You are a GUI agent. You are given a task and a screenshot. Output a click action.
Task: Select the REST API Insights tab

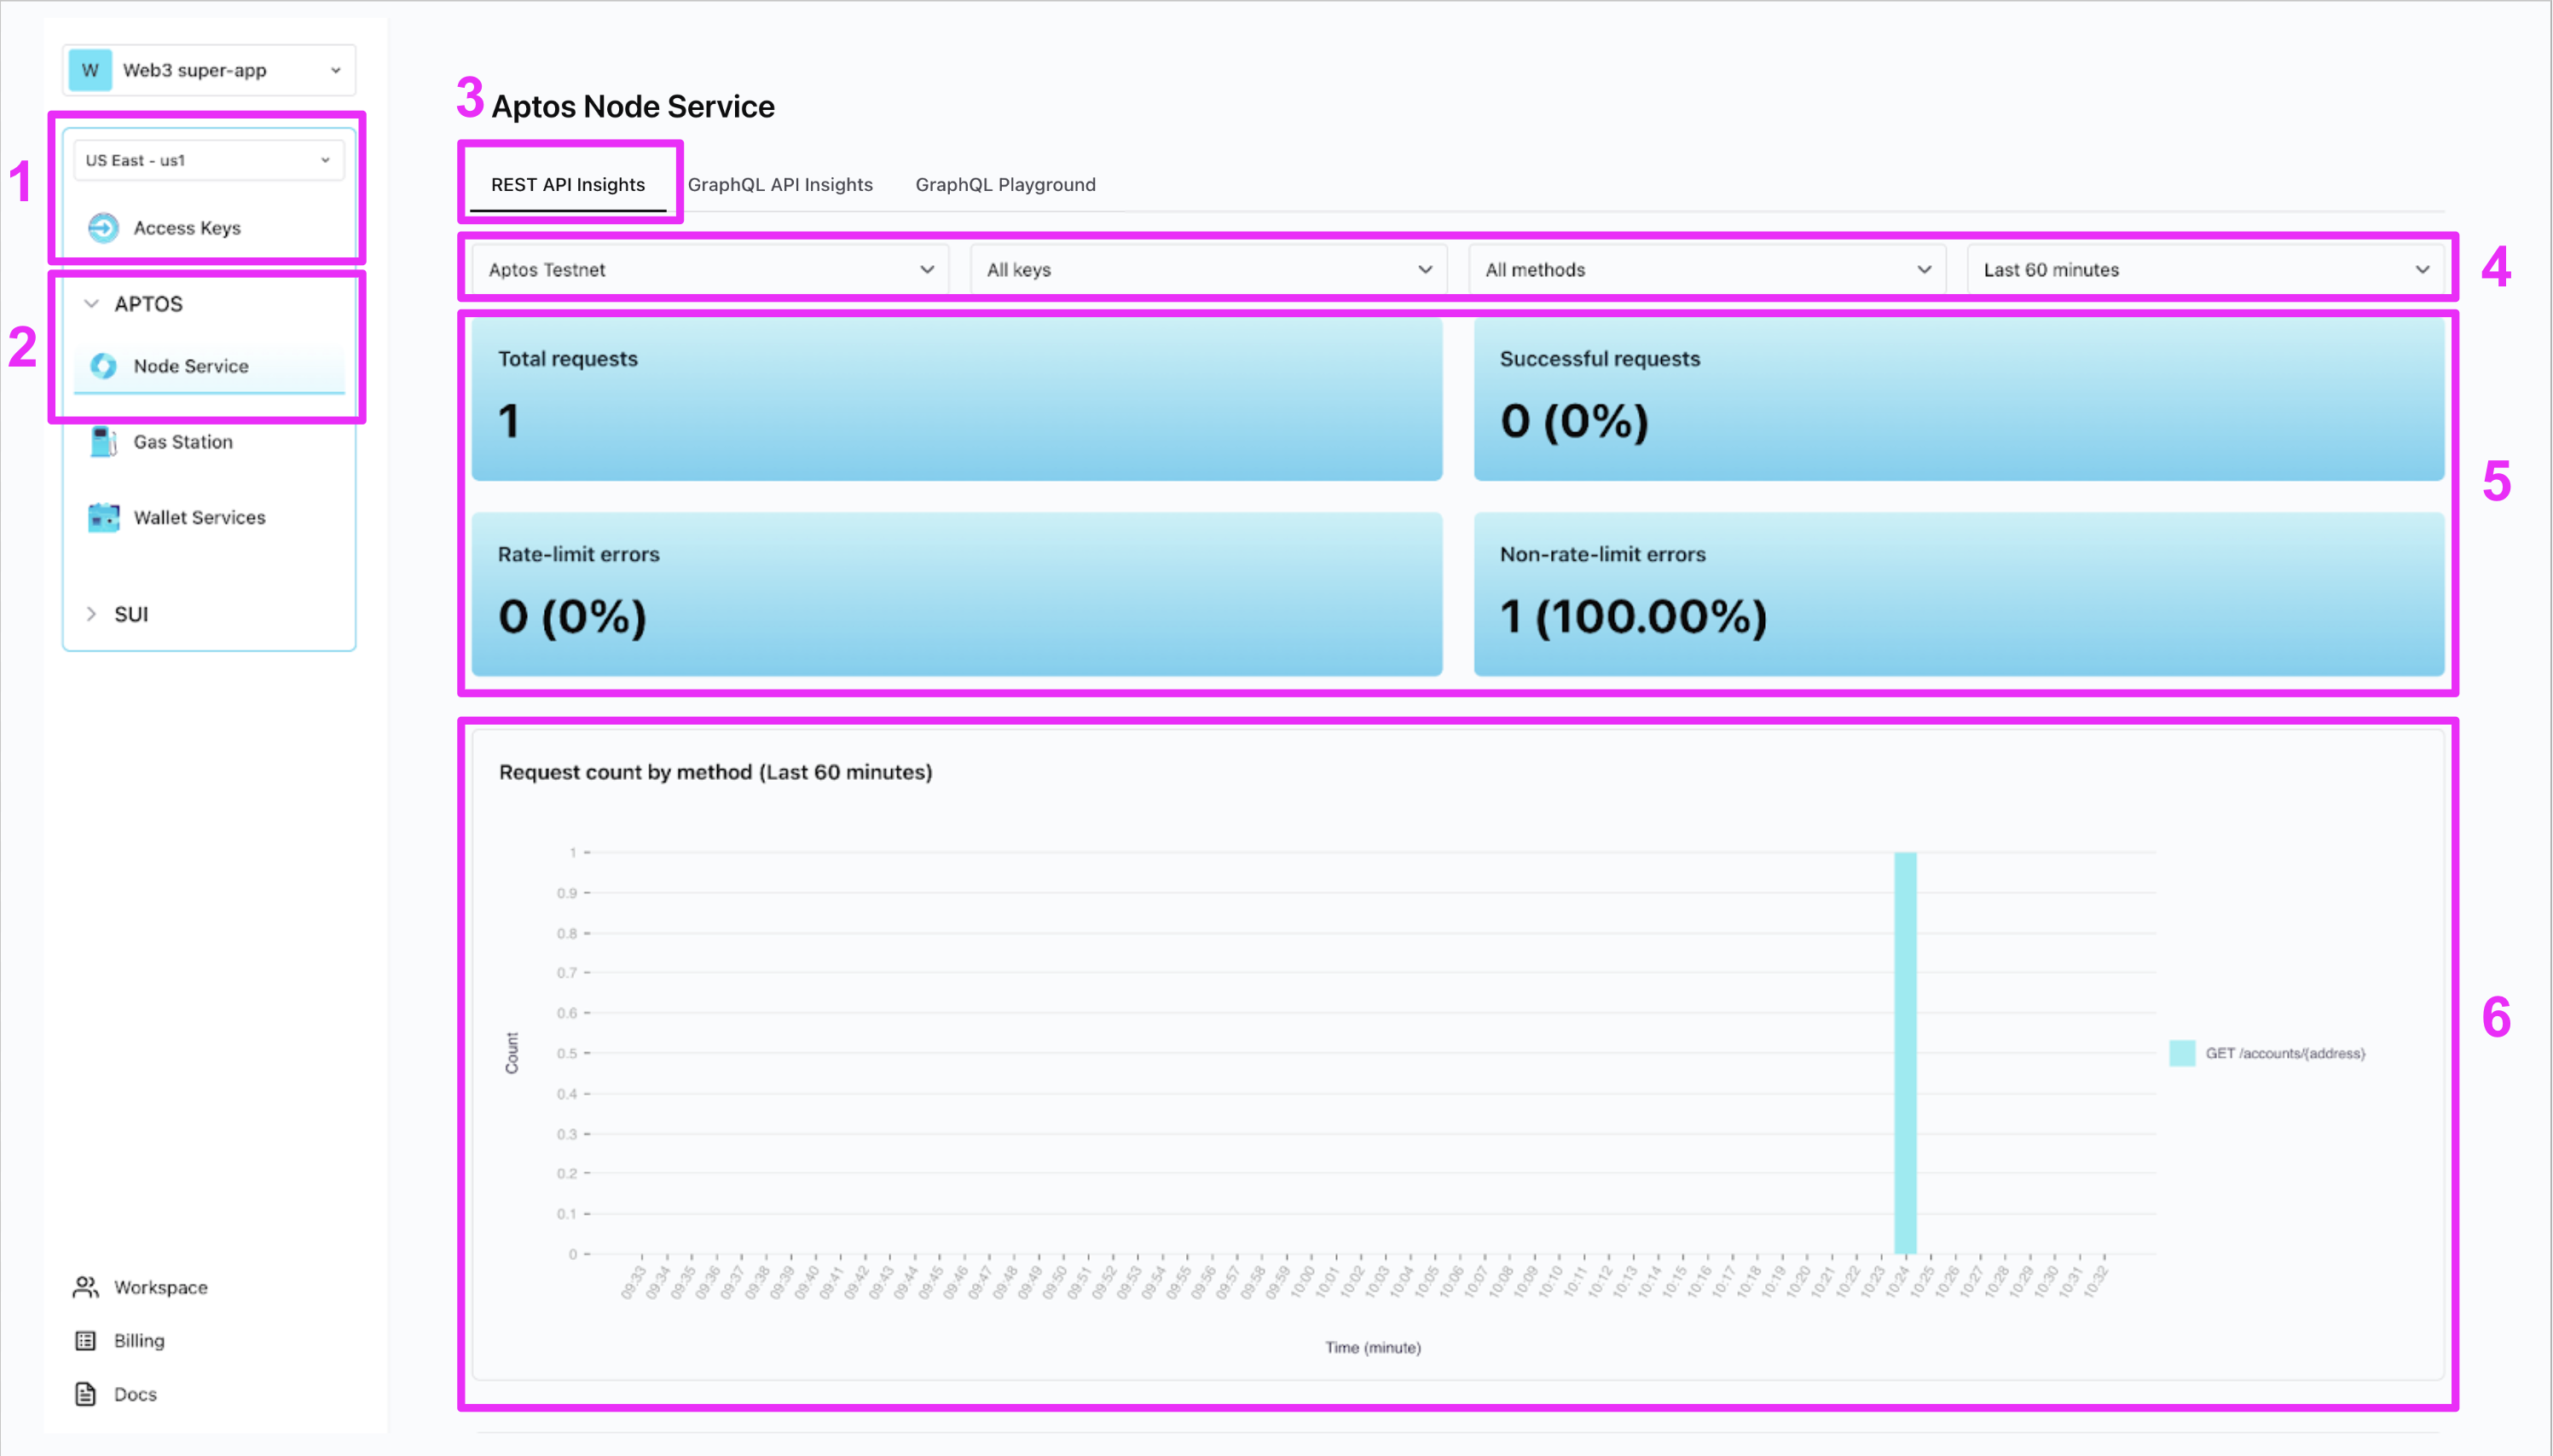pos(568,185)
